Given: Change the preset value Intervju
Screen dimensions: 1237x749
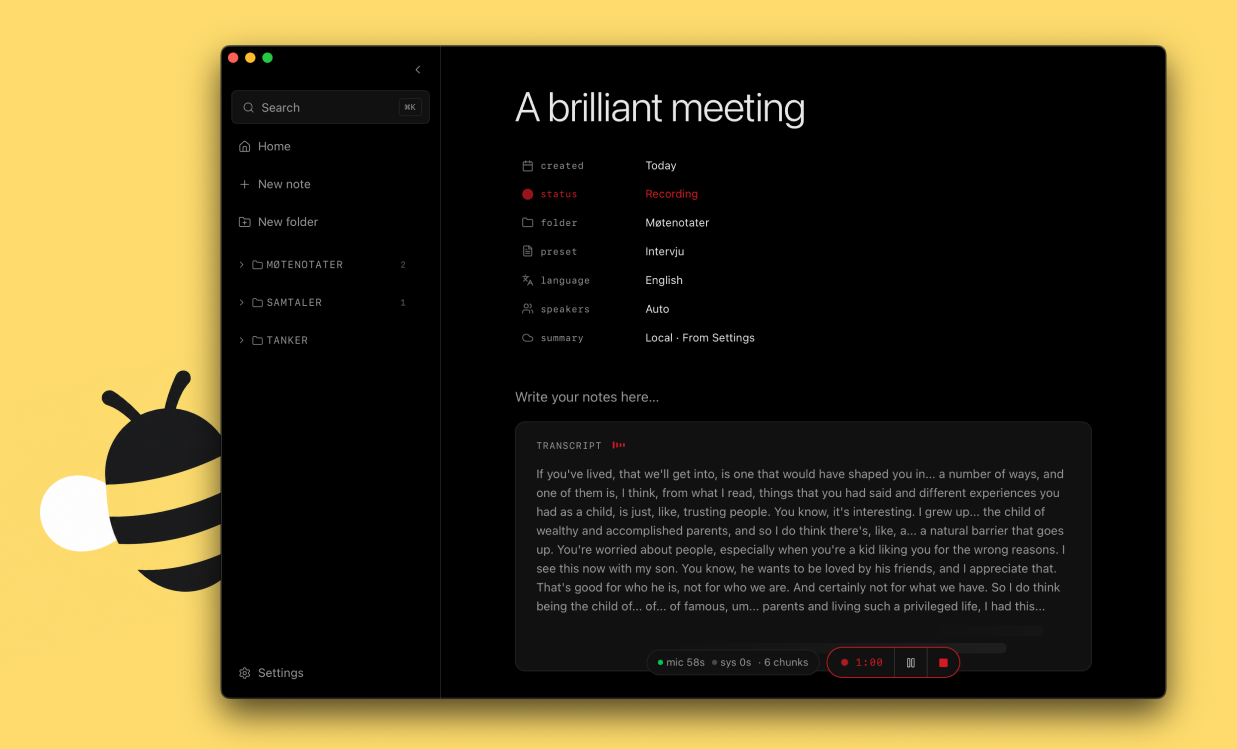Looking at the screenshot, I should [665, 252].
